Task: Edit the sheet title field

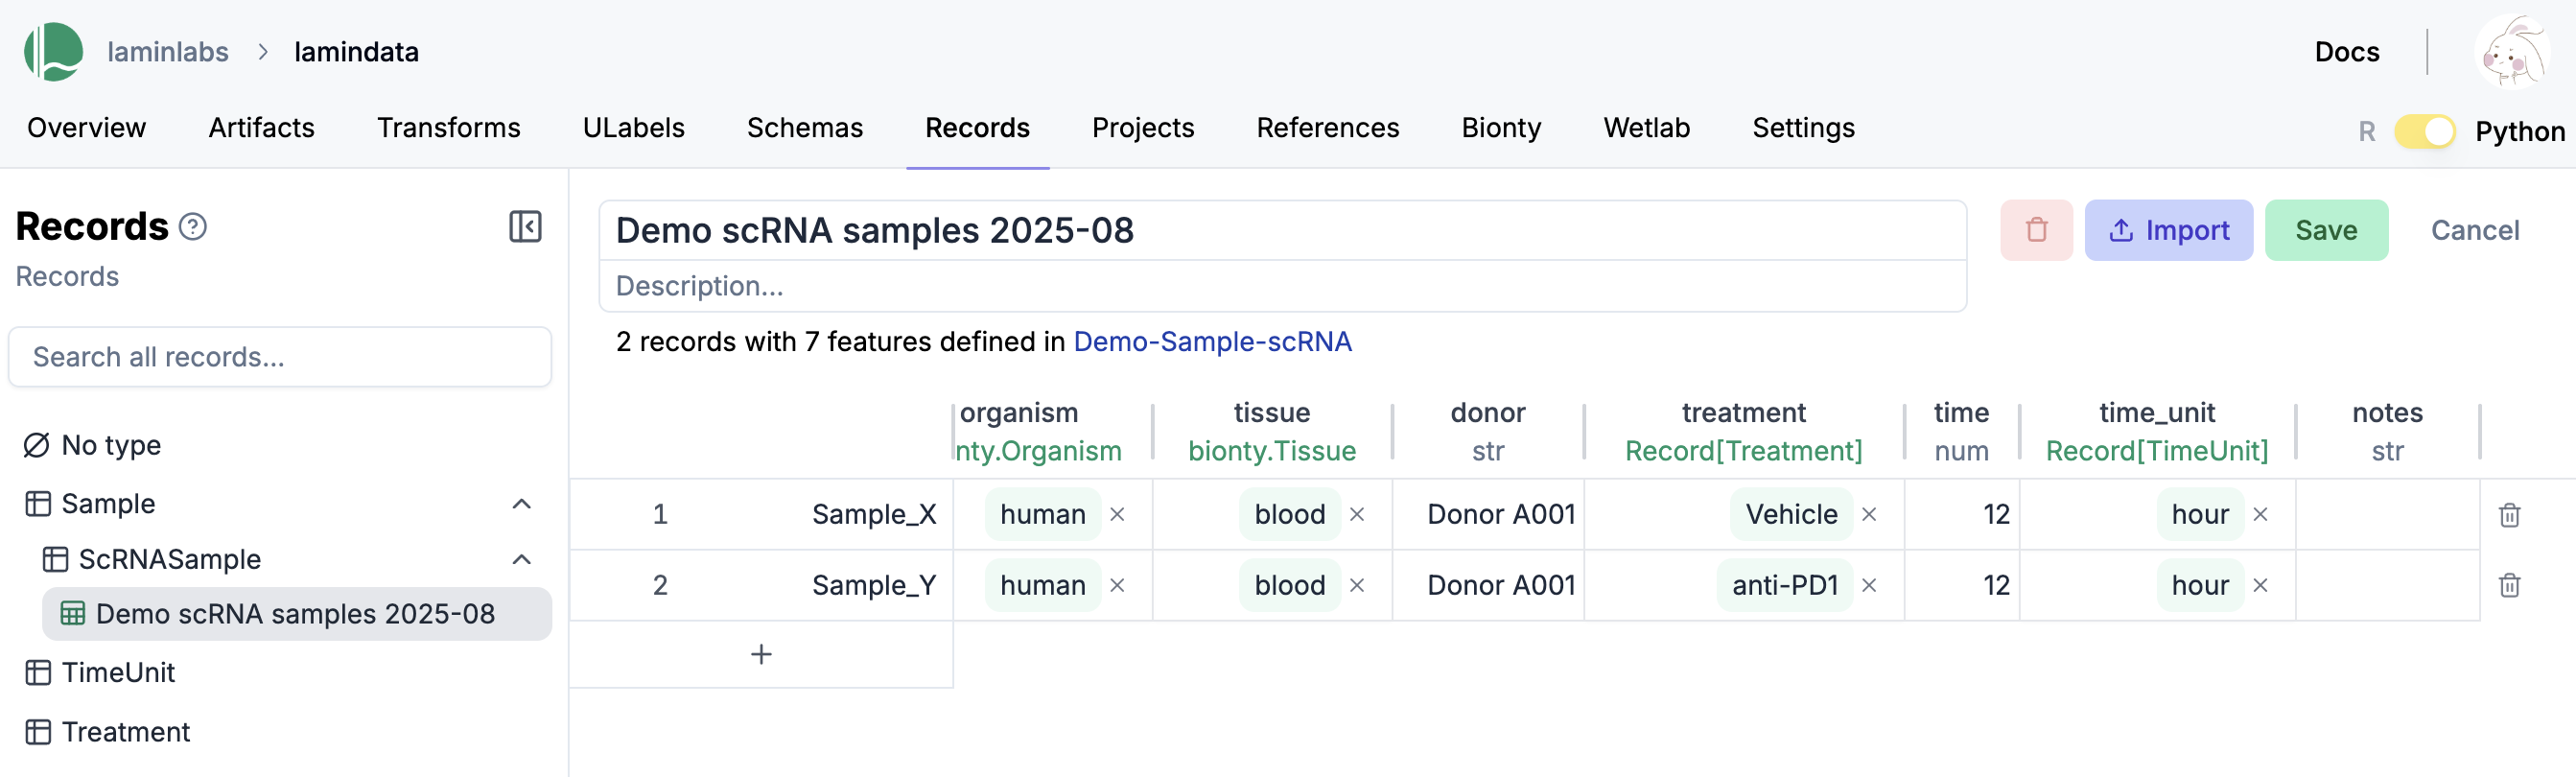Action: point(1282,231)
